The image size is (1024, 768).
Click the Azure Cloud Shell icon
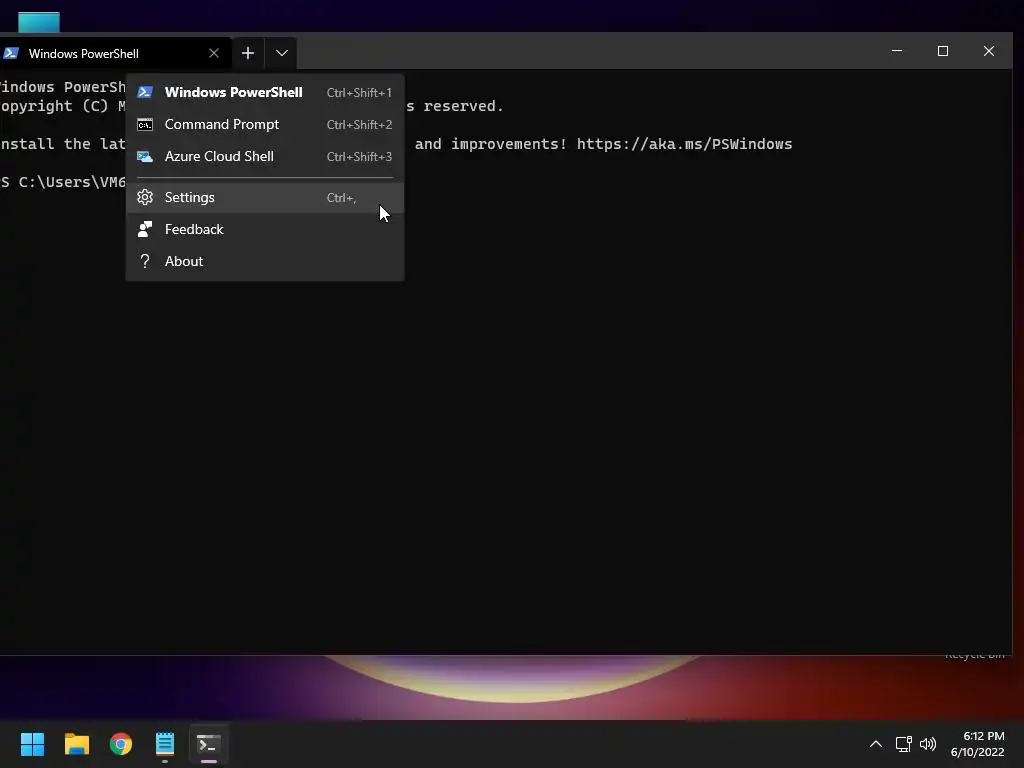coord(145,156)
